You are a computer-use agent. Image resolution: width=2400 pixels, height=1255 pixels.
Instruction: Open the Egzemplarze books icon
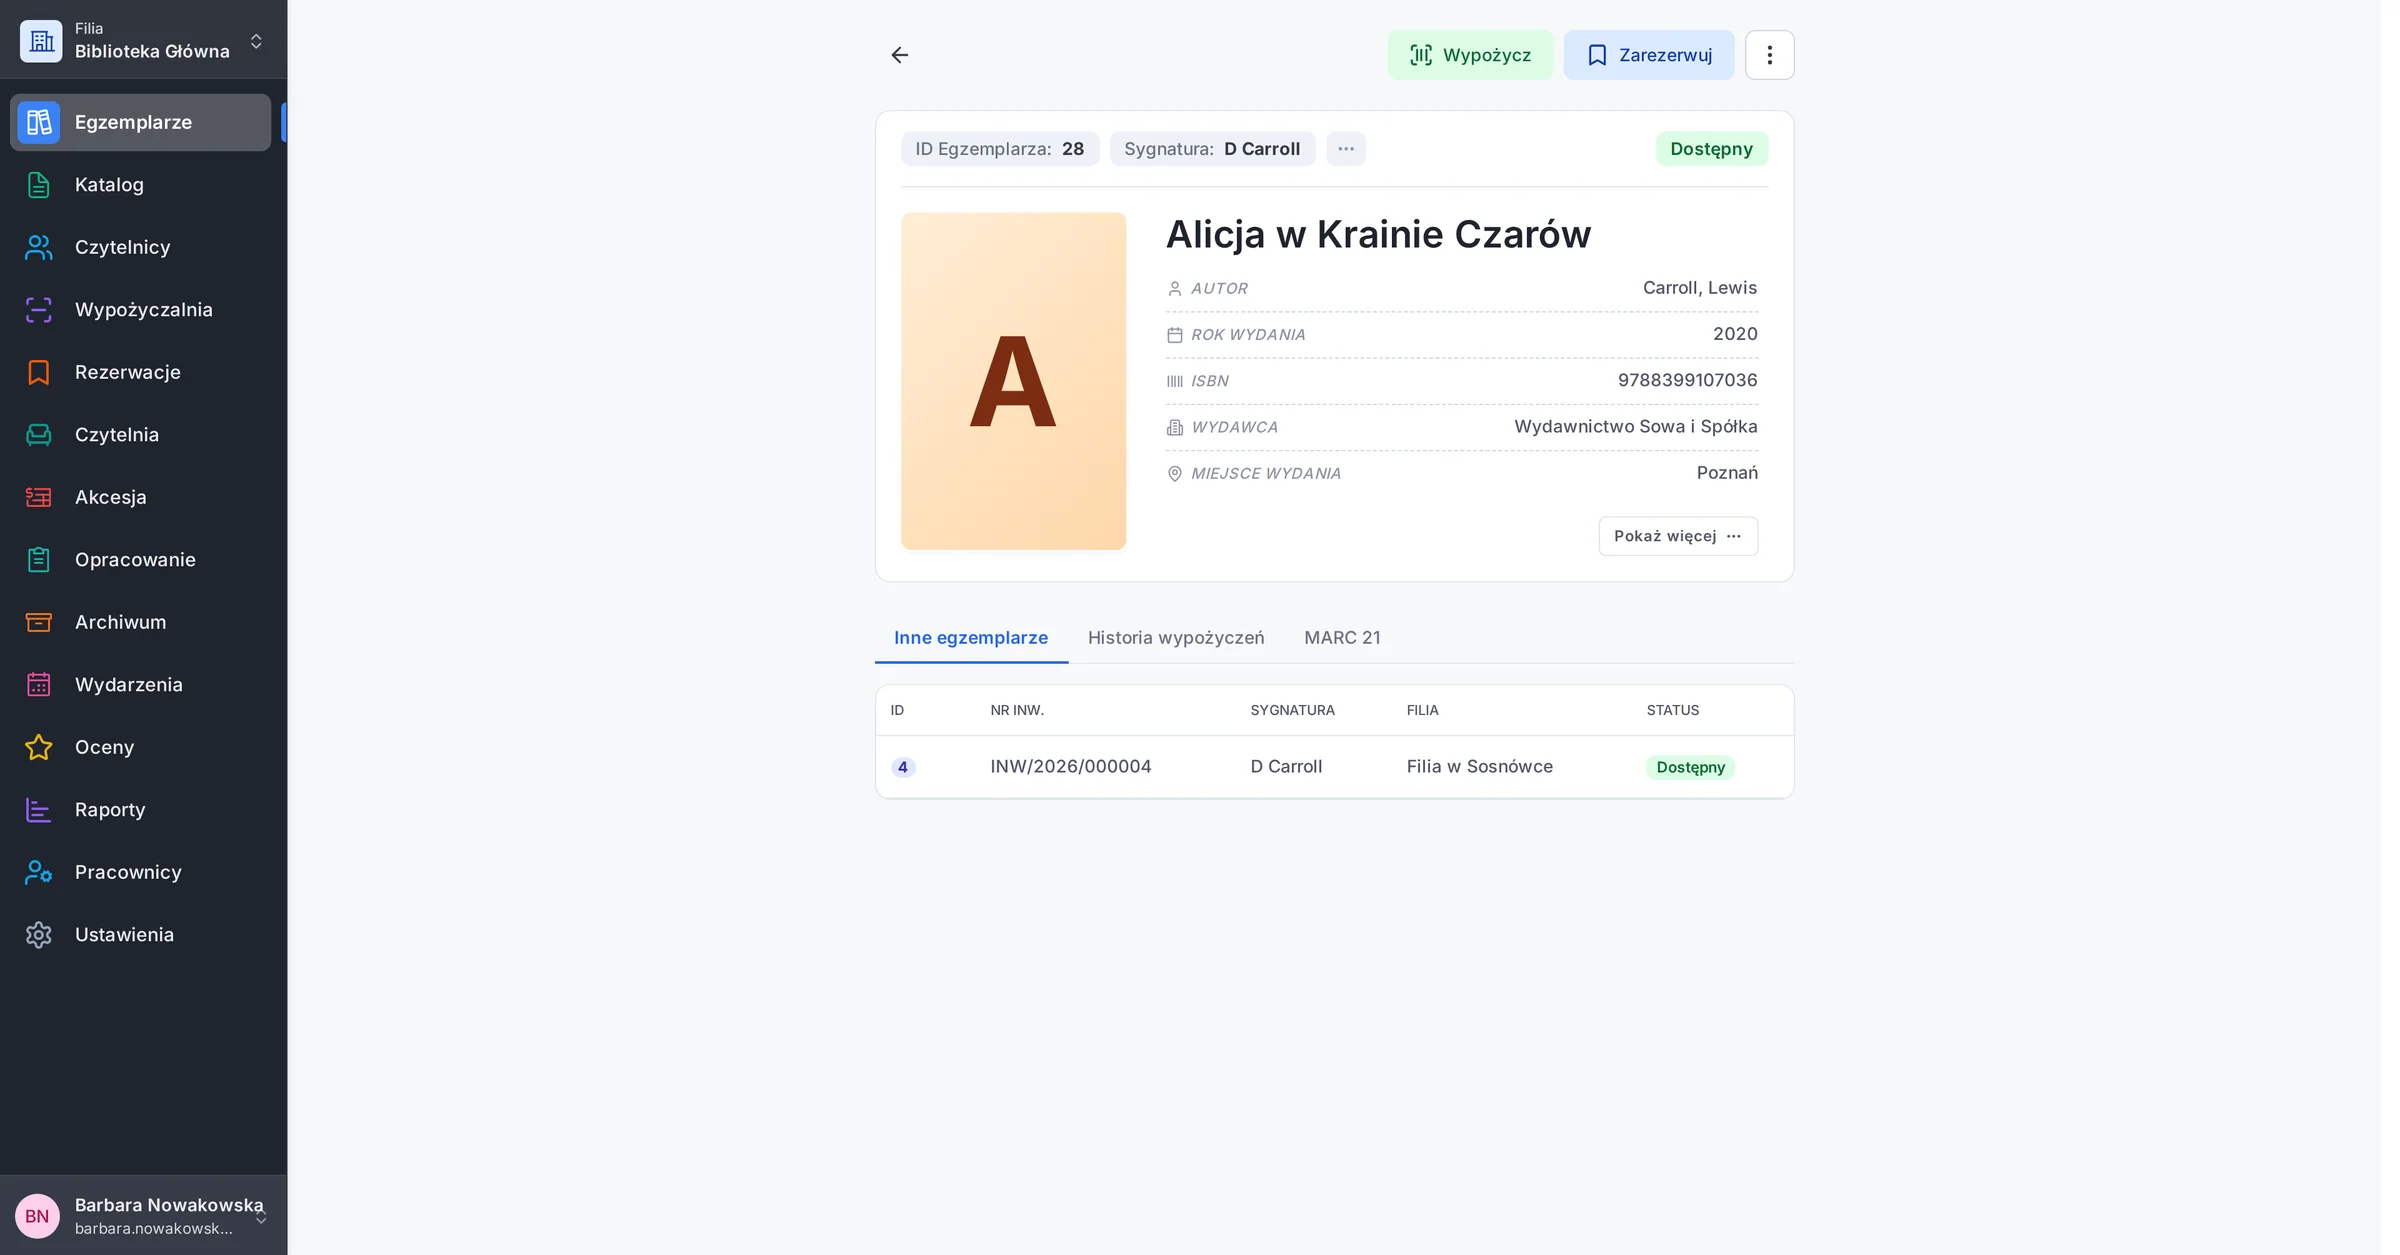click(x=38, y=122)
